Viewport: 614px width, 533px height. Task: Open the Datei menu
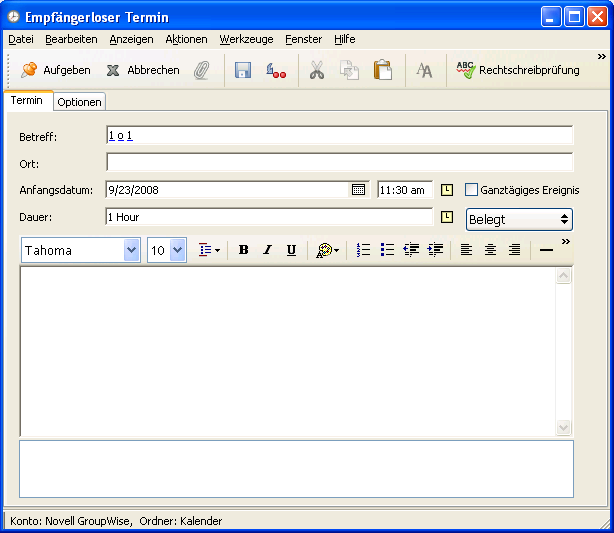pyautogui.click(x=21, y=39)
